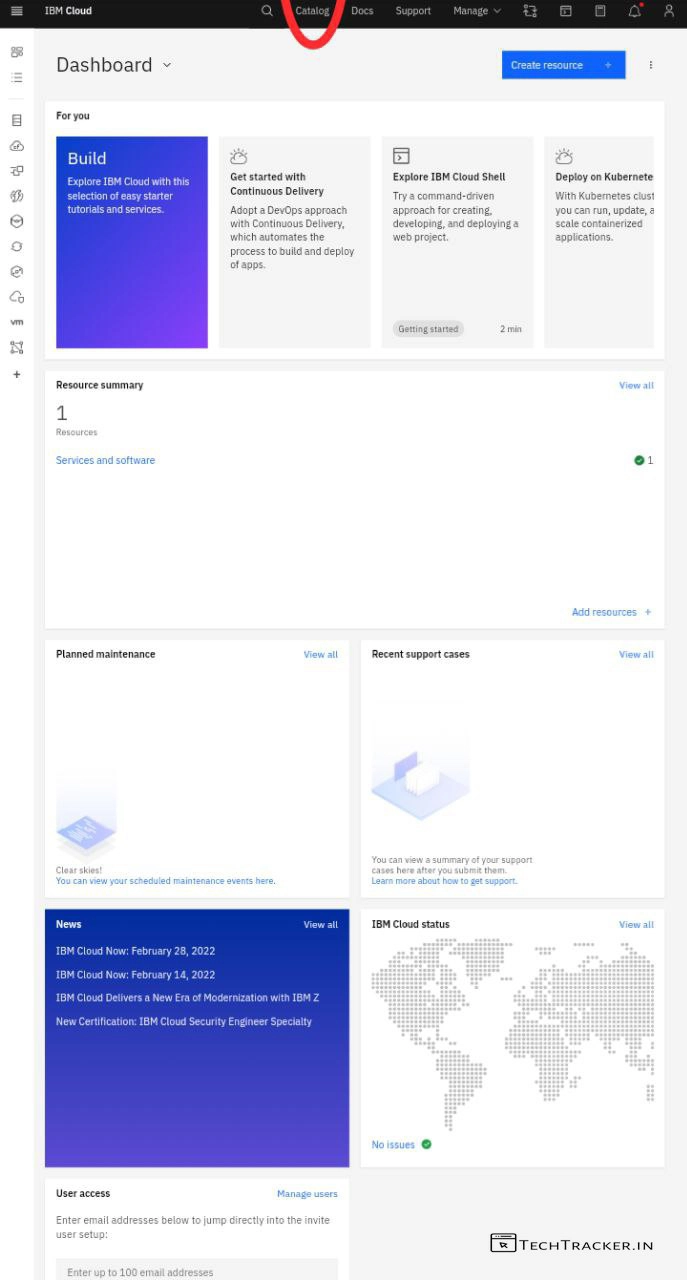Open the notifications bell
This screenshot has width=687, height=1280.
click(x=634, y=11)
